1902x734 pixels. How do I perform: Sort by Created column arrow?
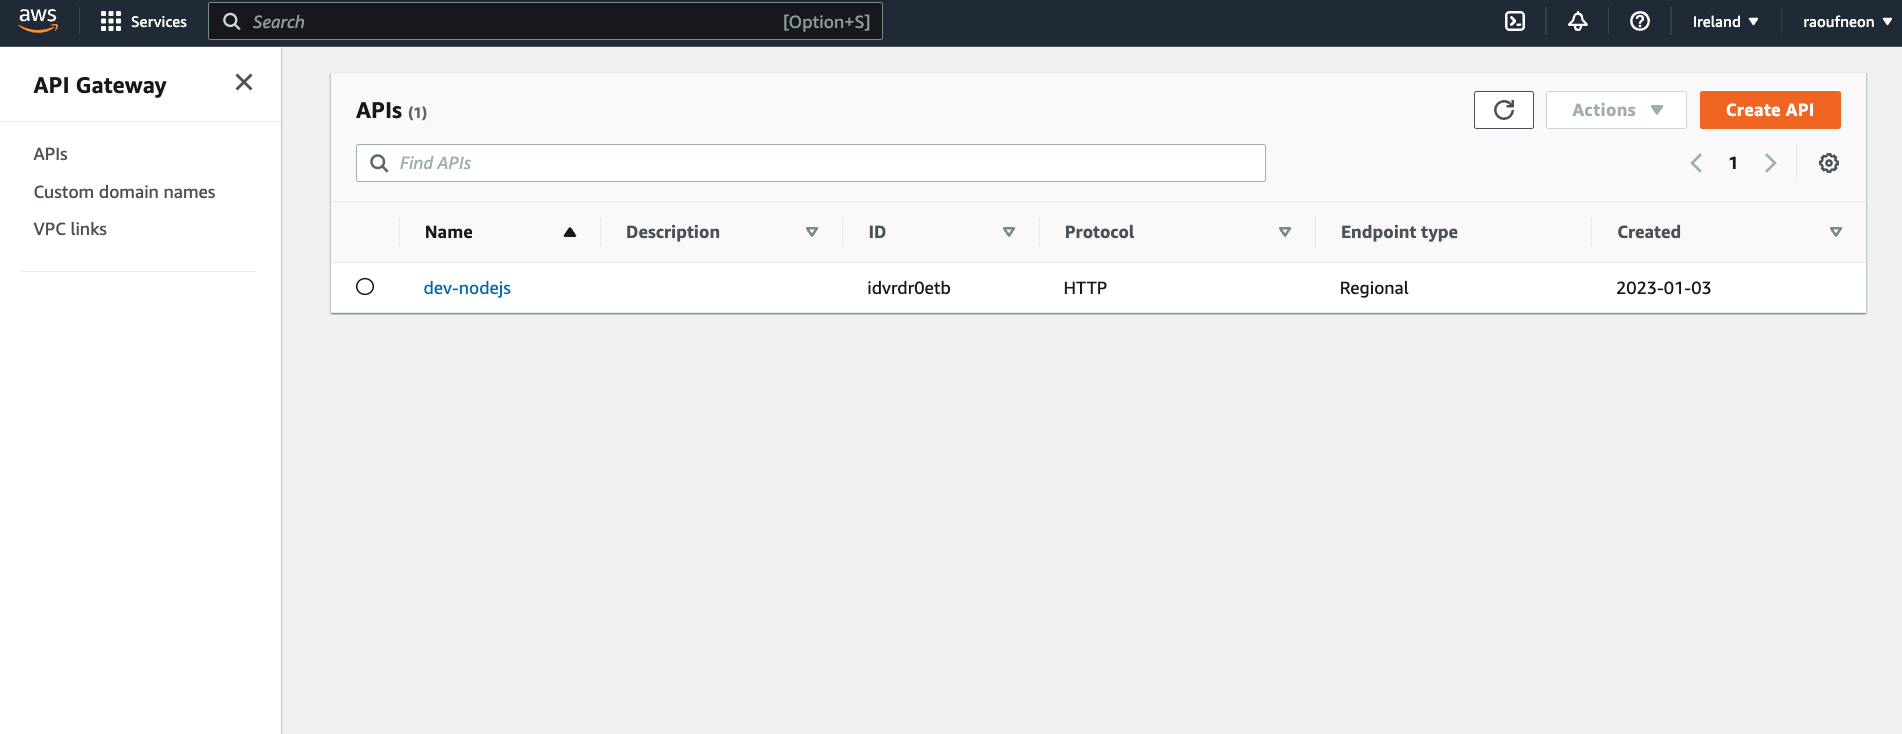[x=1836, y=232]
